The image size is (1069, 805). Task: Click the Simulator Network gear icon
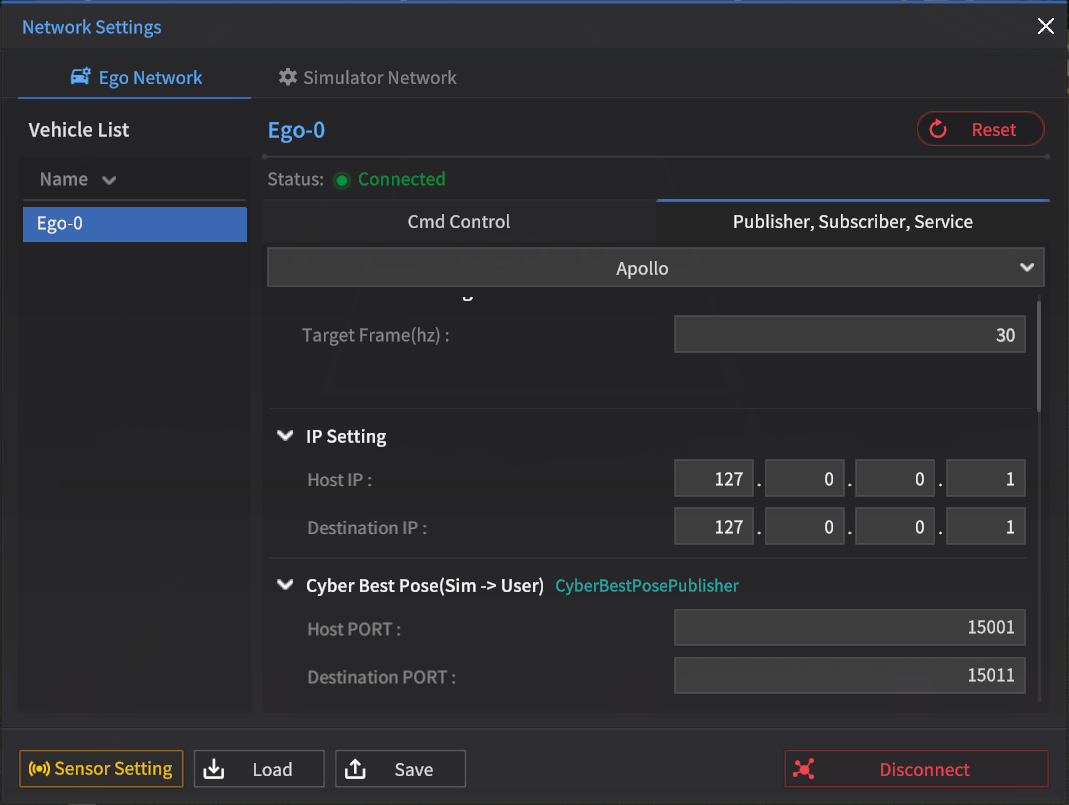pyautogui.click(x=288, y=77)
